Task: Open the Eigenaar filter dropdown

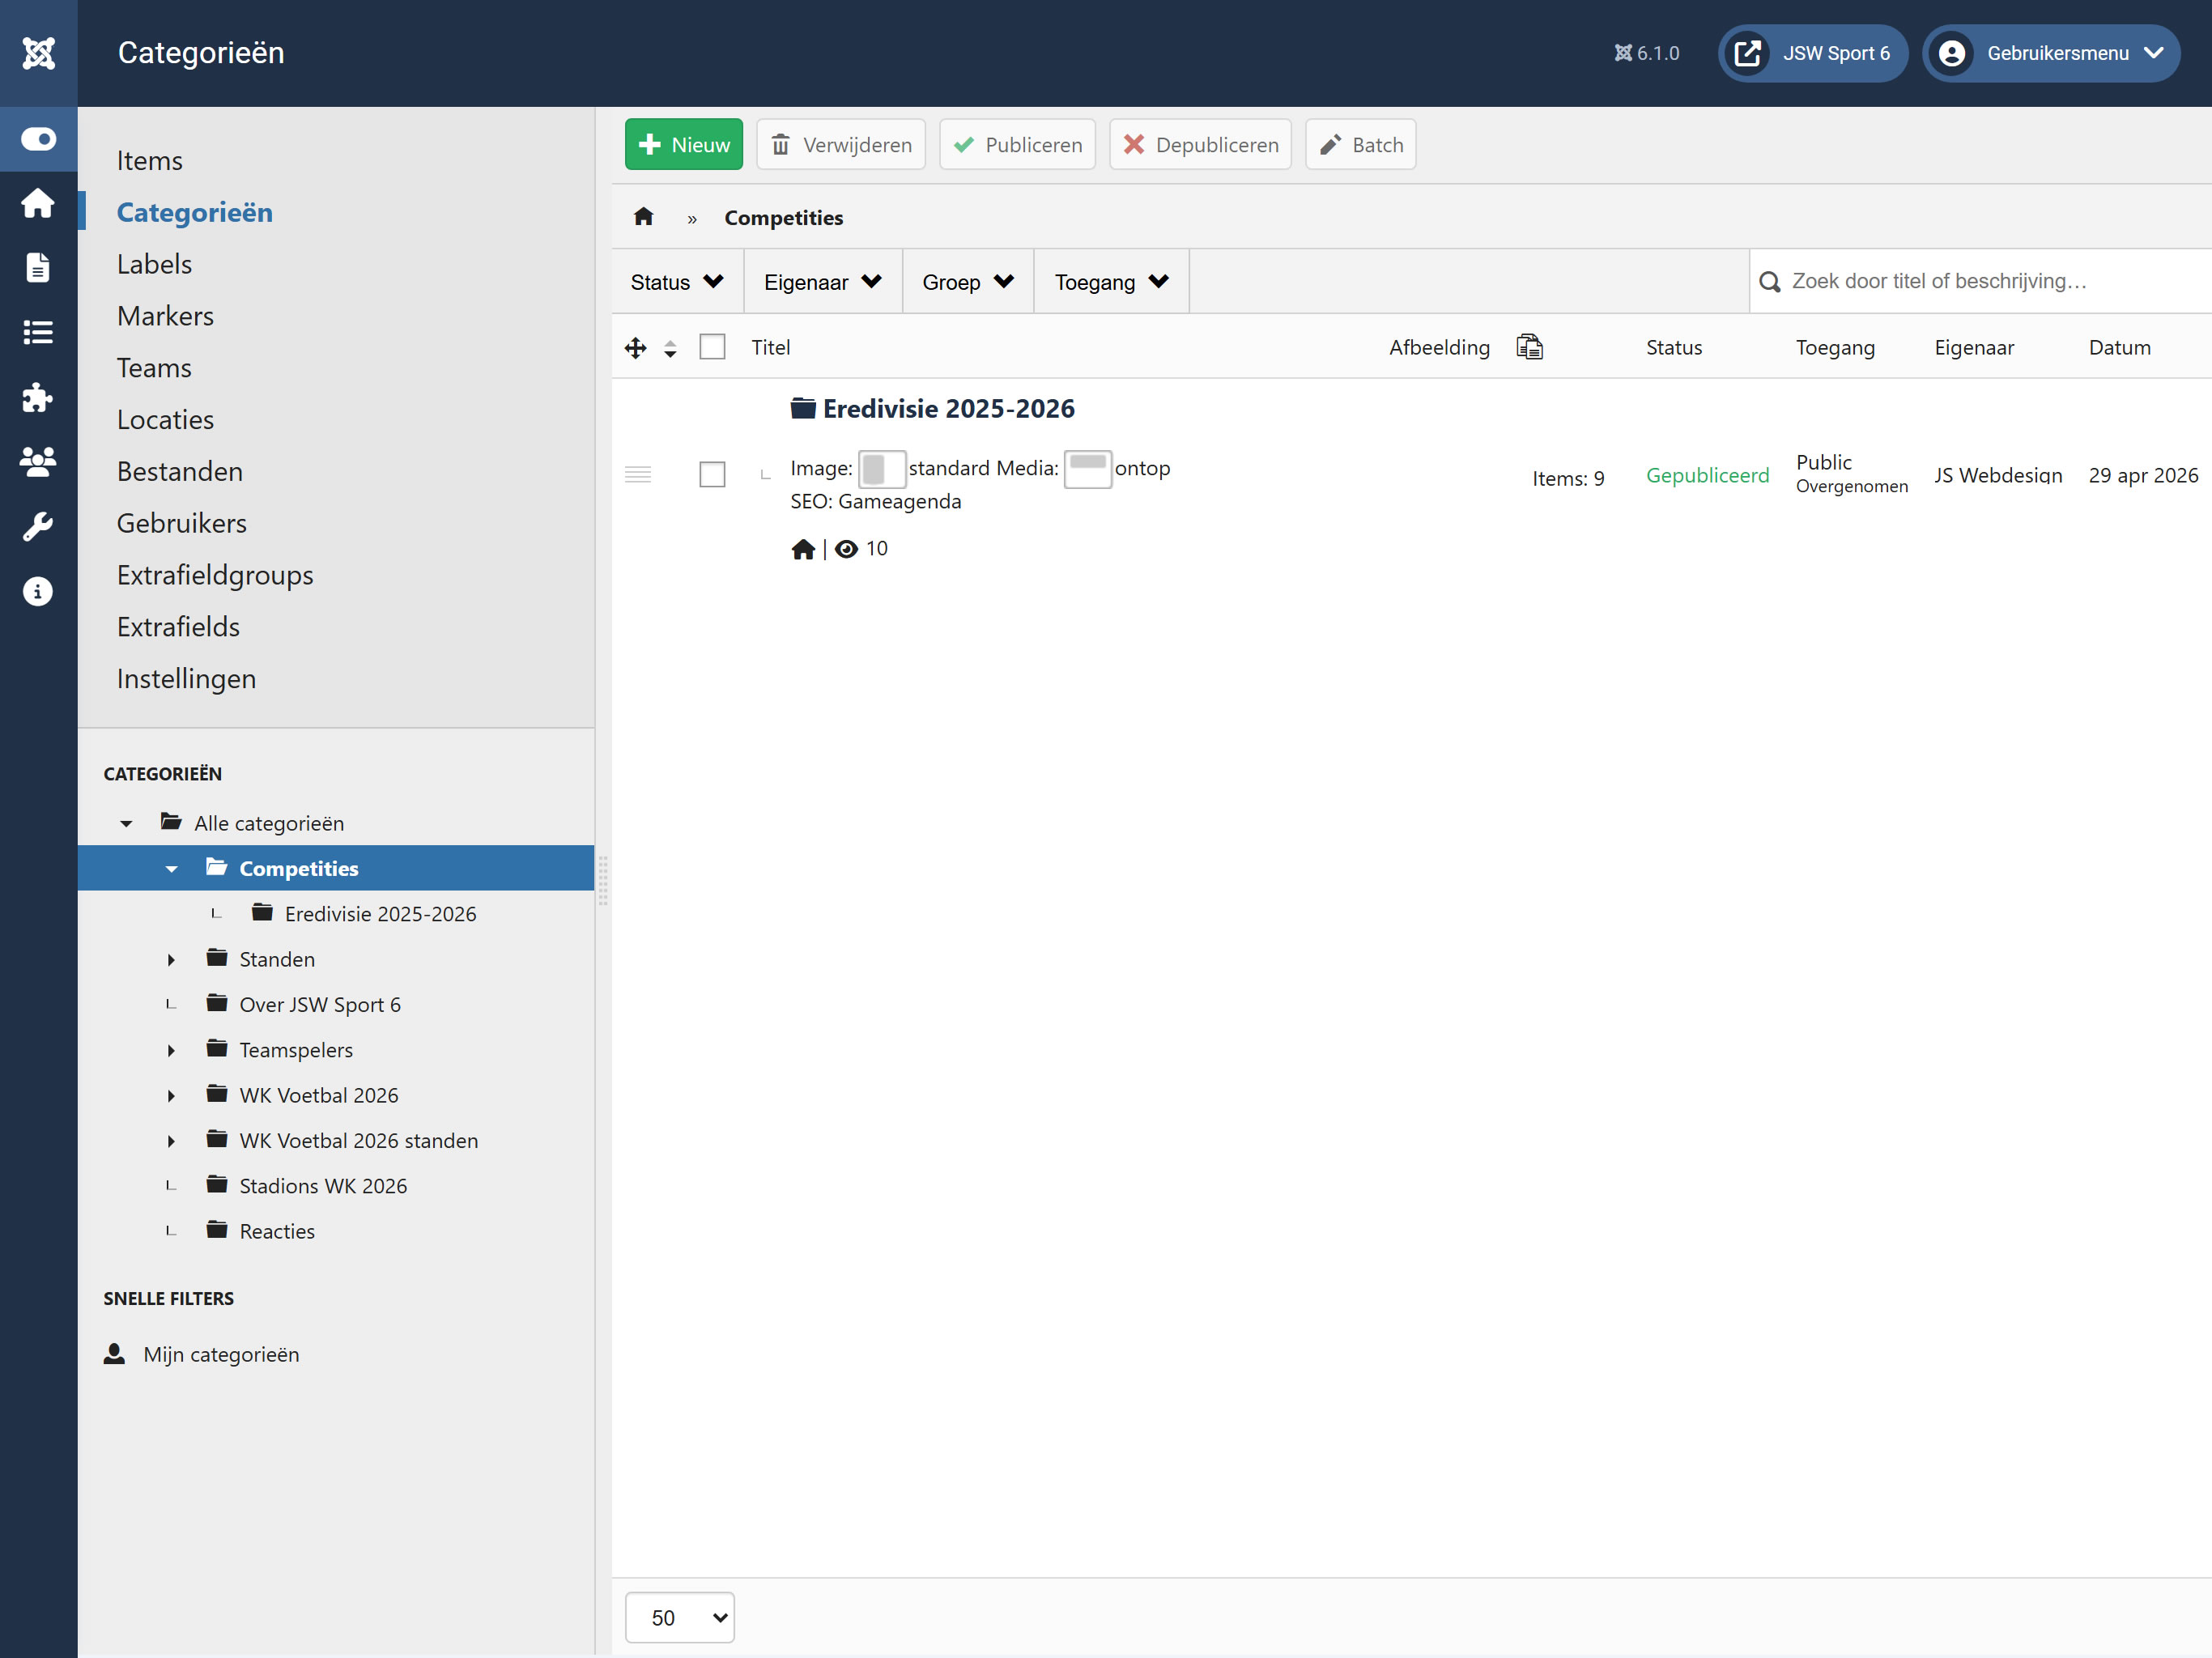Action: 822,282
